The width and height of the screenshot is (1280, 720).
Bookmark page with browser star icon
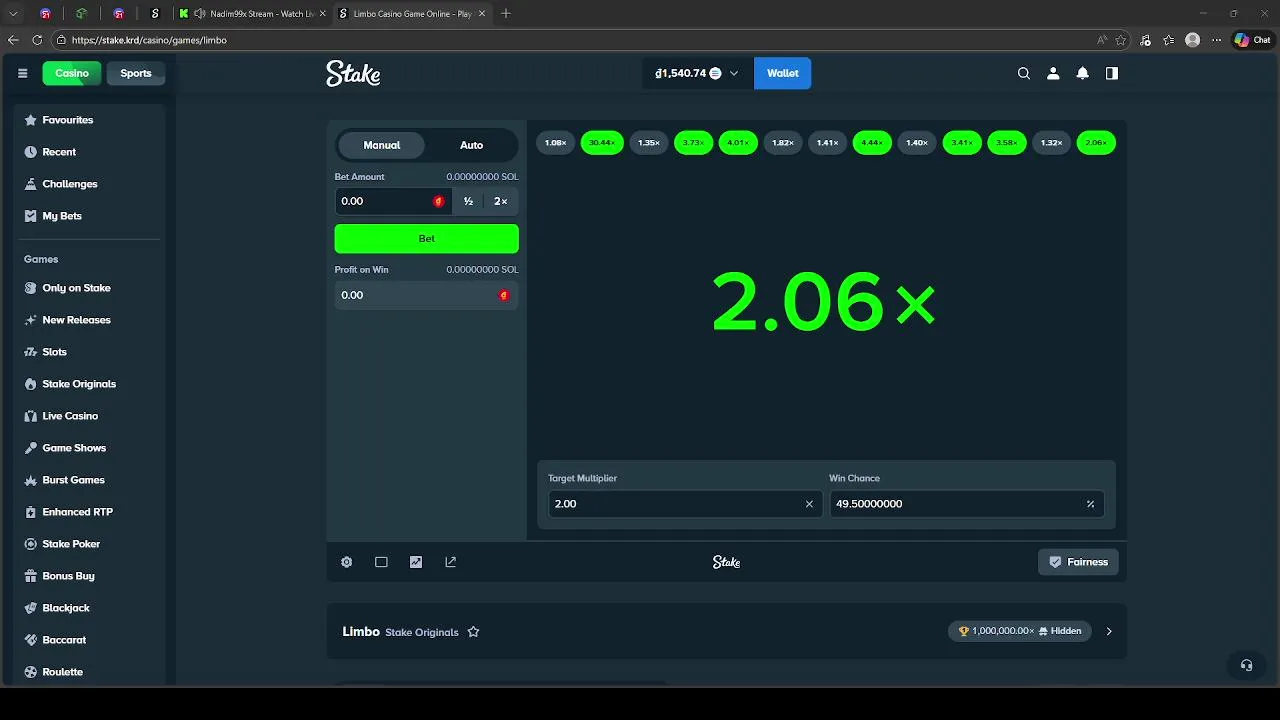[1121, 40]
